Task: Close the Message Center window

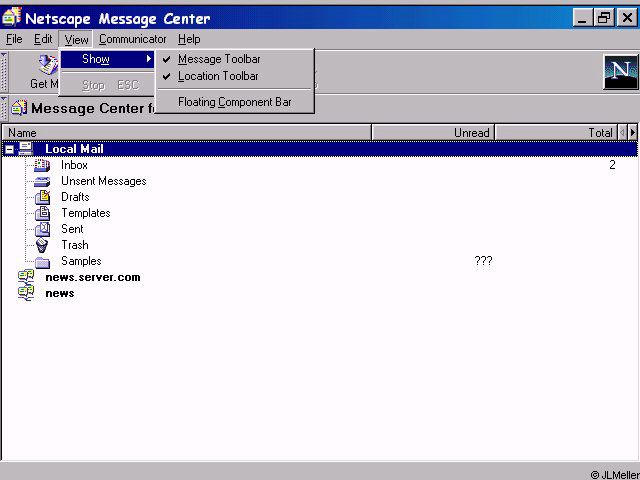Action: (x=627, y=18)
